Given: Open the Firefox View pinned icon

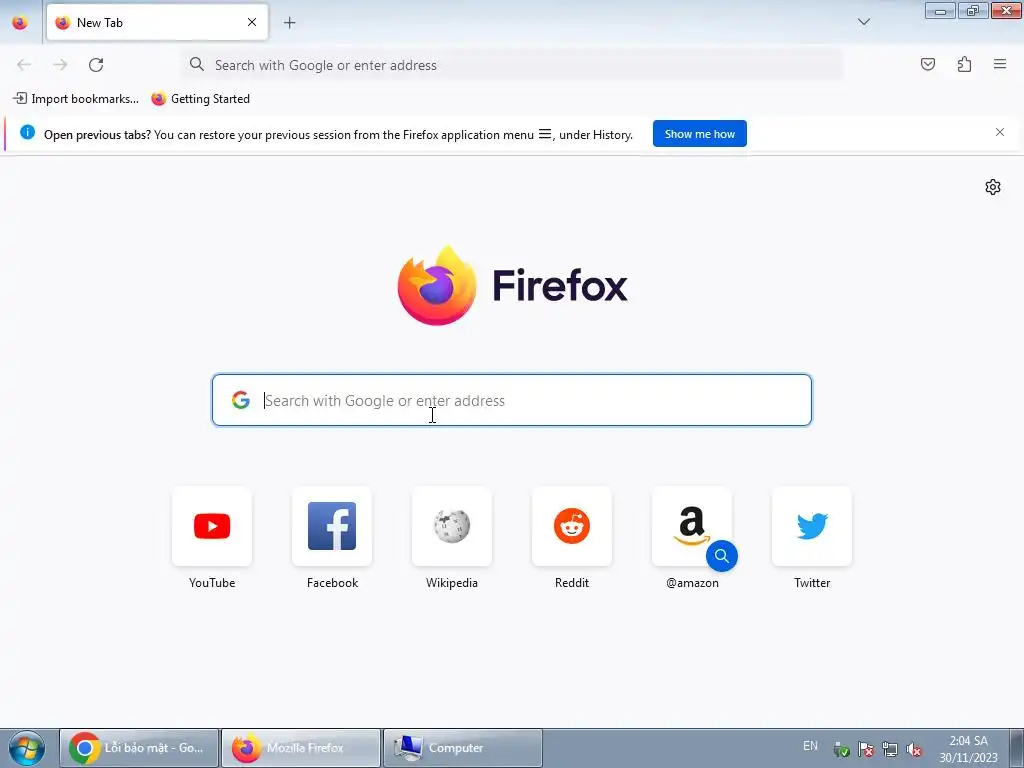Looking at the screenshot, I should [x=20, y=22].
